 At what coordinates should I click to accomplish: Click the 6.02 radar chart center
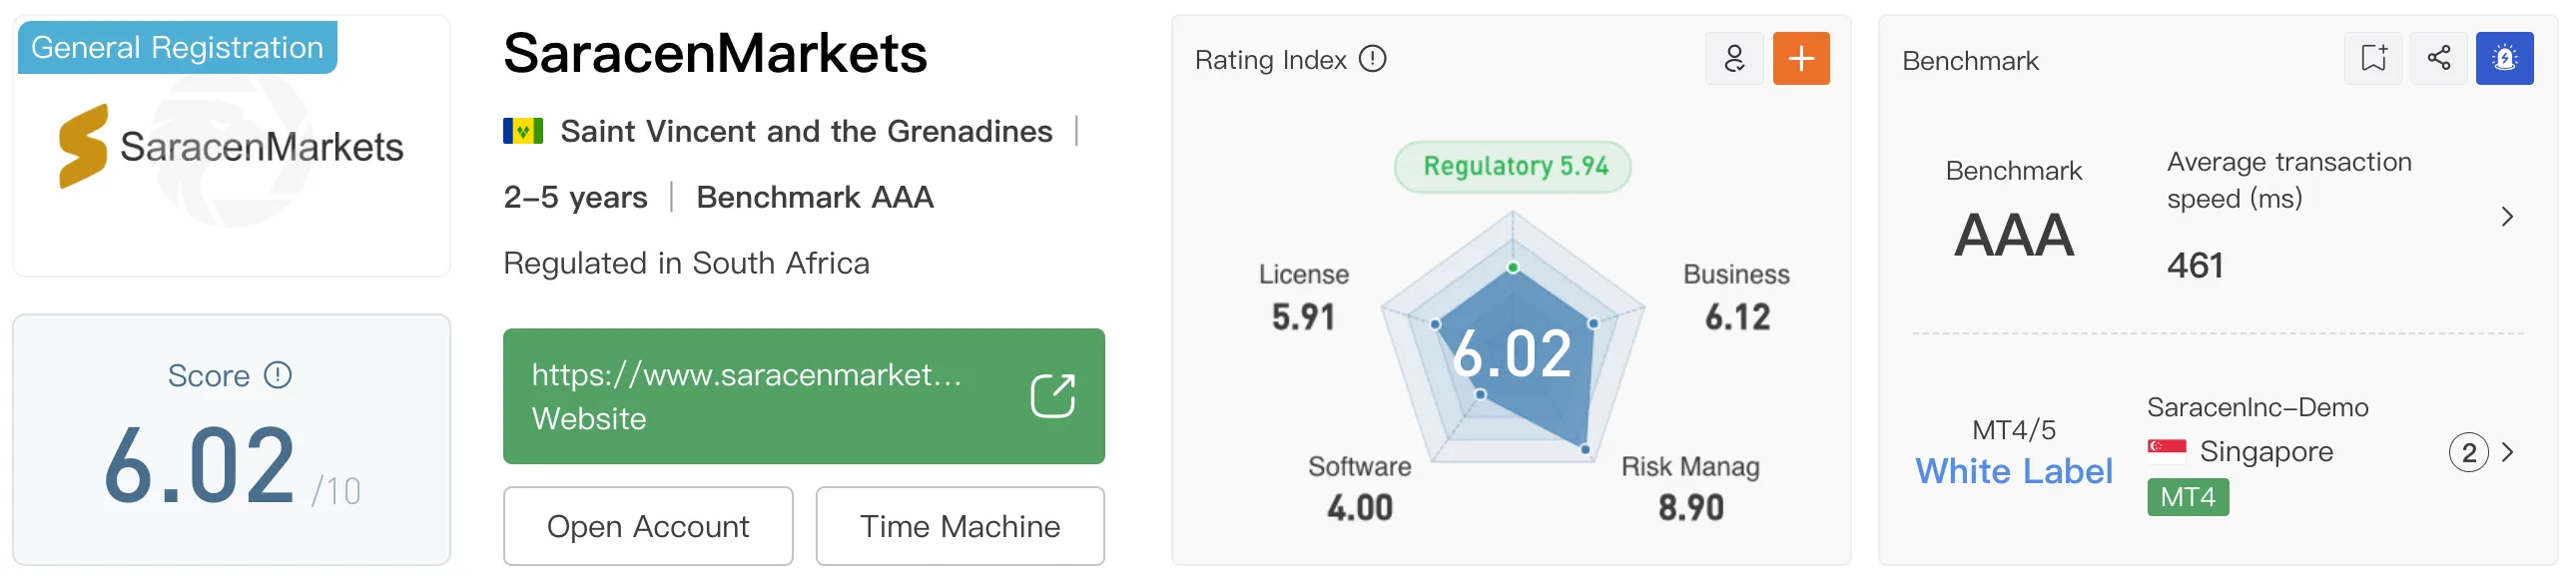(x=1512, y=354)
